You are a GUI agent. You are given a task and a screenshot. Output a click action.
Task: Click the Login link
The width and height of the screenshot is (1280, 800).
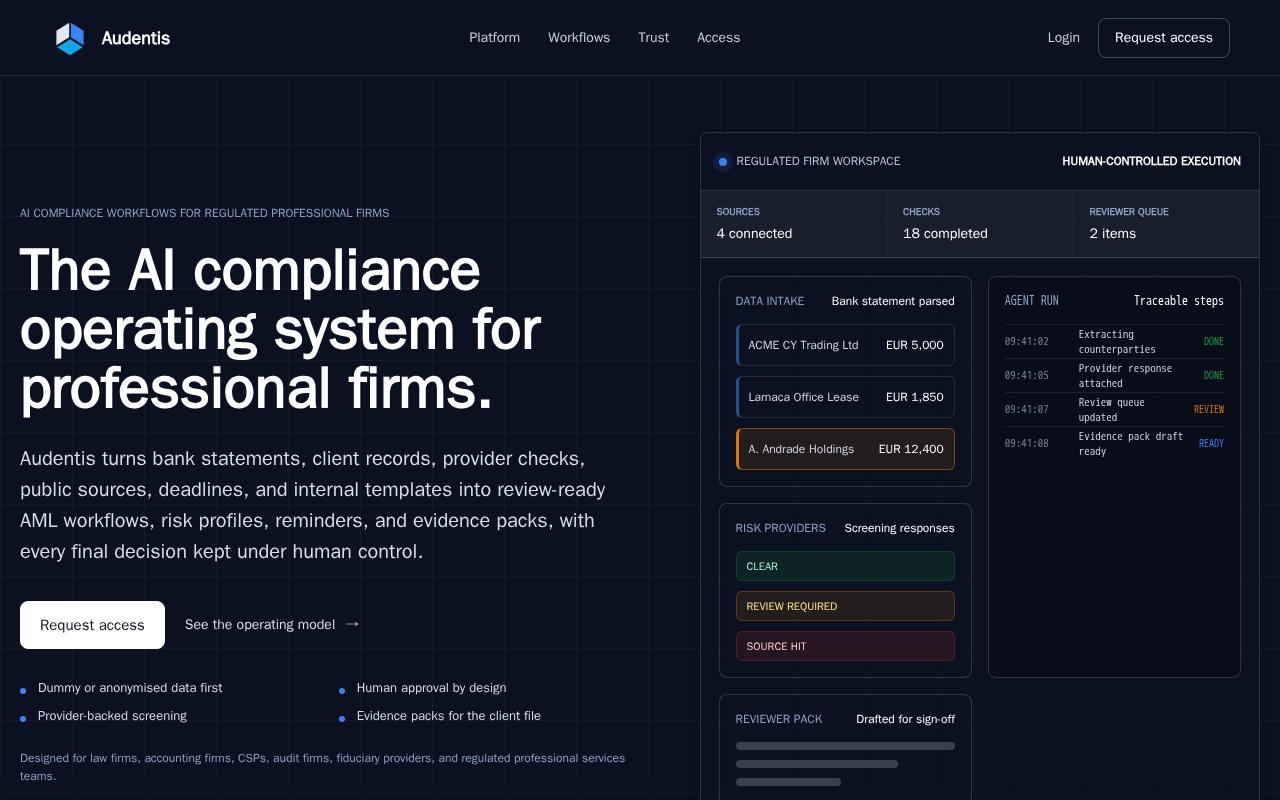(1064, 38)
